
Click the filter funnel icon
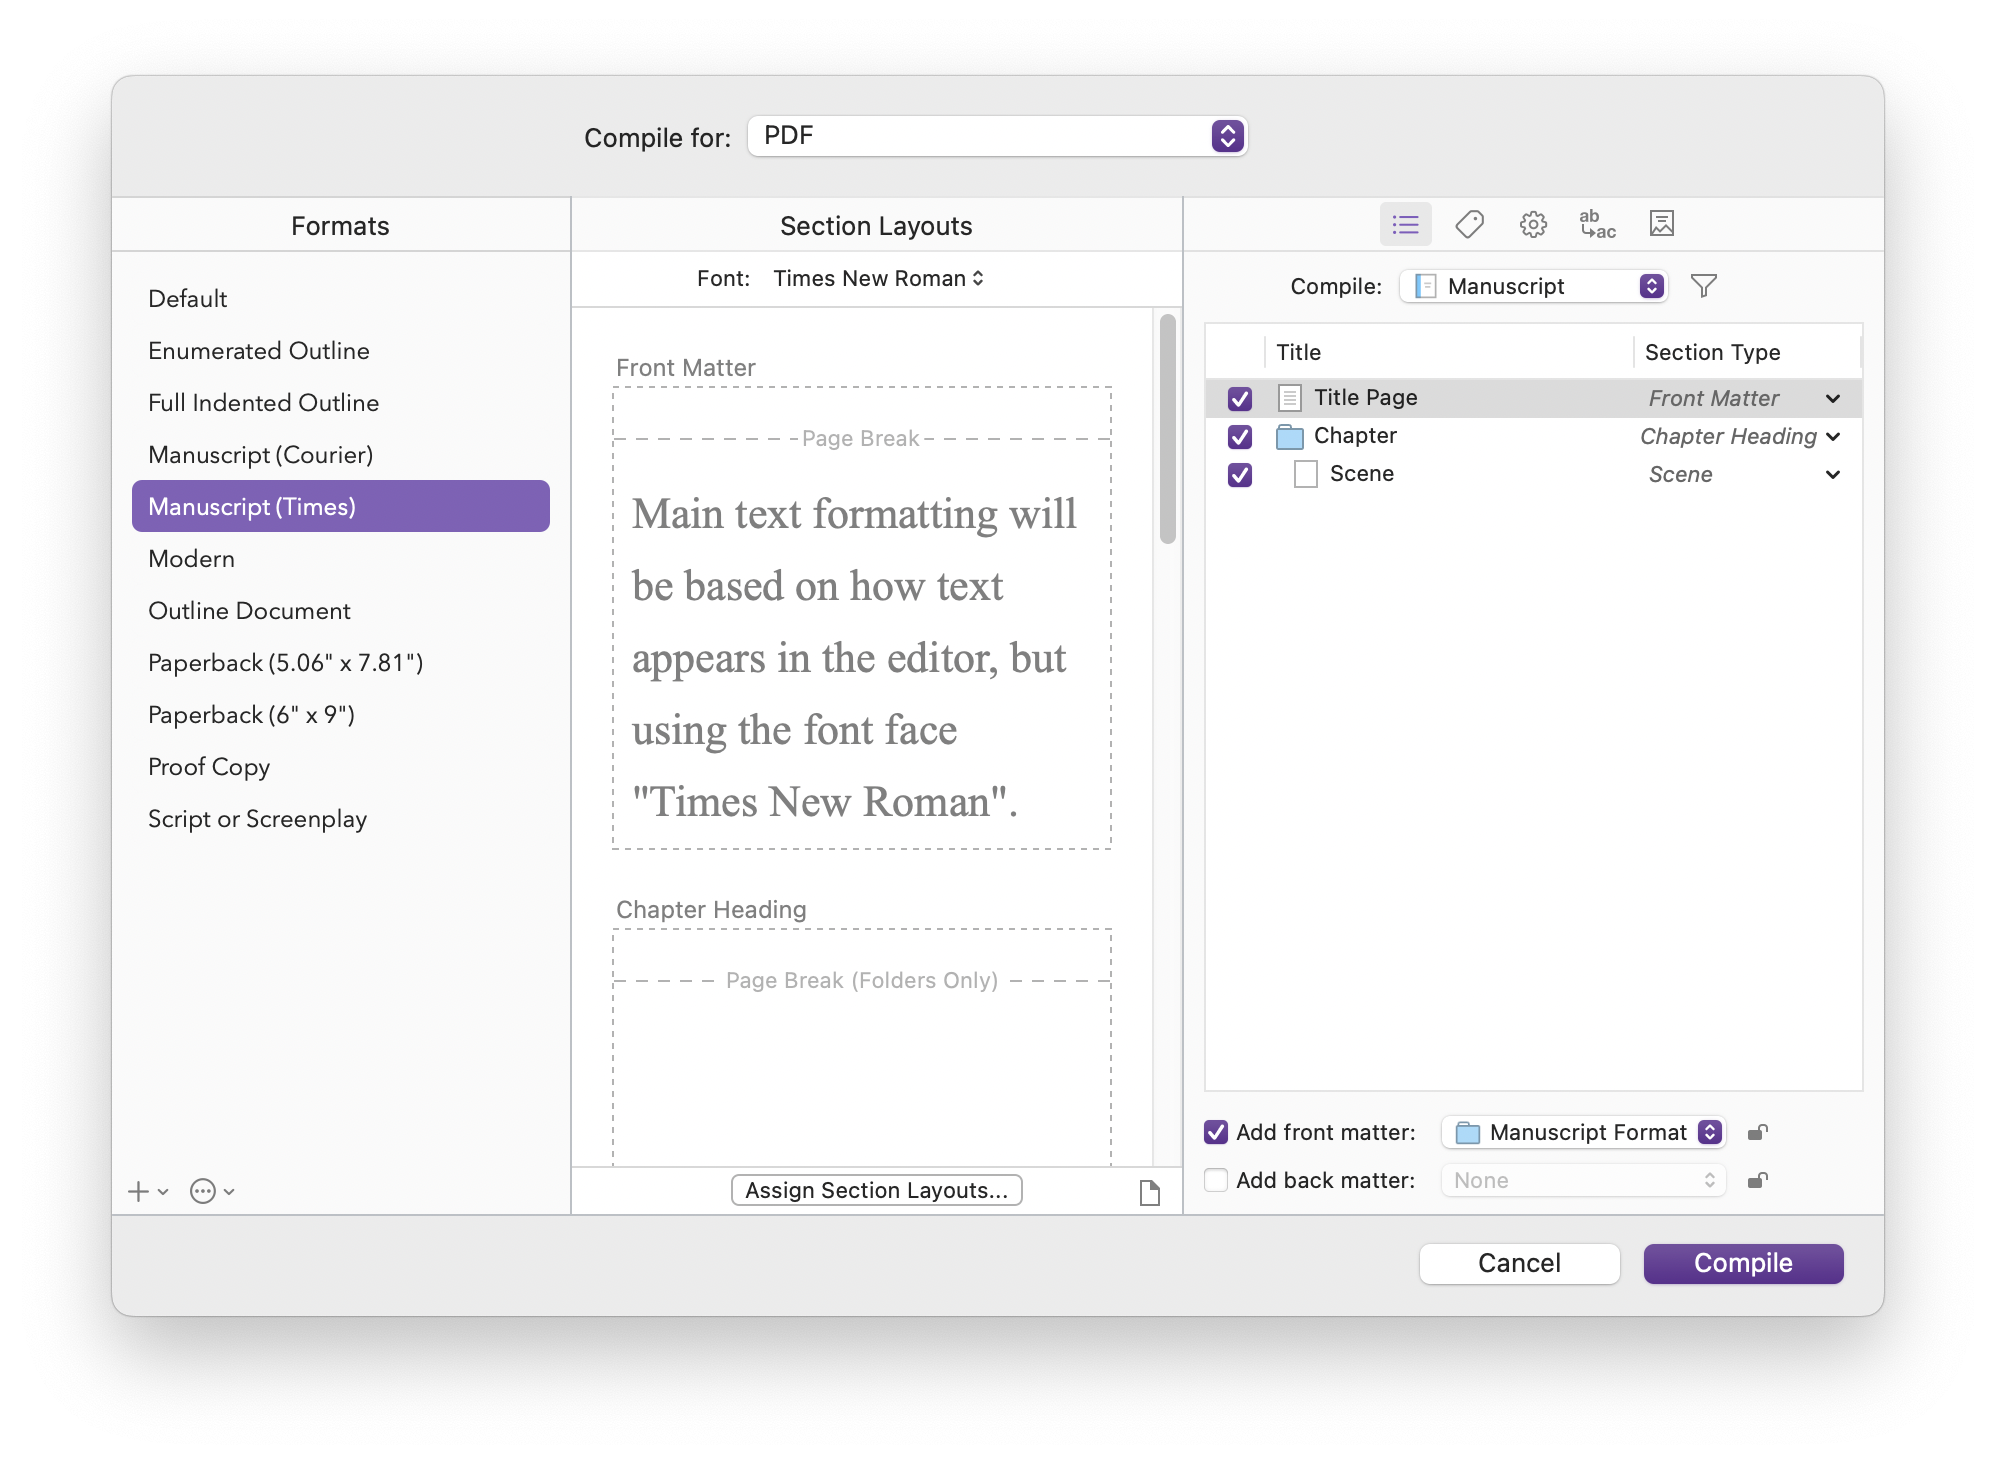pos(1704,286)
